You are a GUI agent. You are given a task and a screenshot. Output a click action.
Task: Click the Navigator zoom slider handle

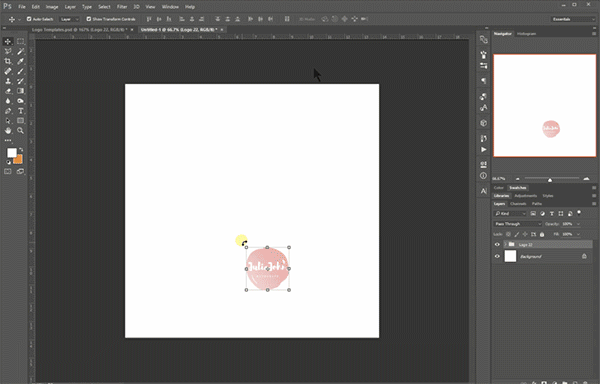click(550, 179)
